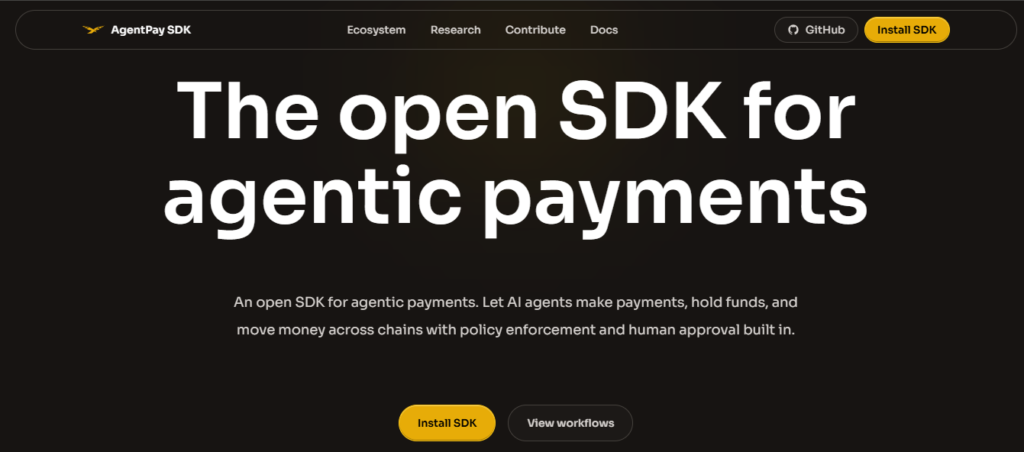Click the description line starting 'An open SDK'
The height and width of the screenshot is (452, 1024).
click(515, 303)
